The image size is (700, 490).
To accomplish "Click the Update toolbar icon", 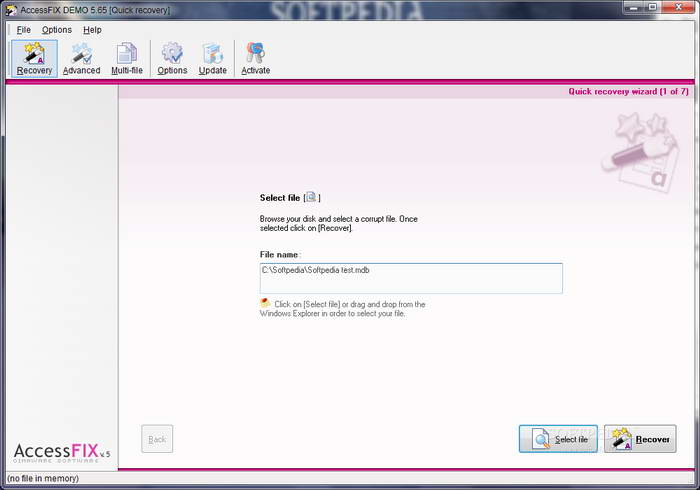I will (x=212, y=58).
